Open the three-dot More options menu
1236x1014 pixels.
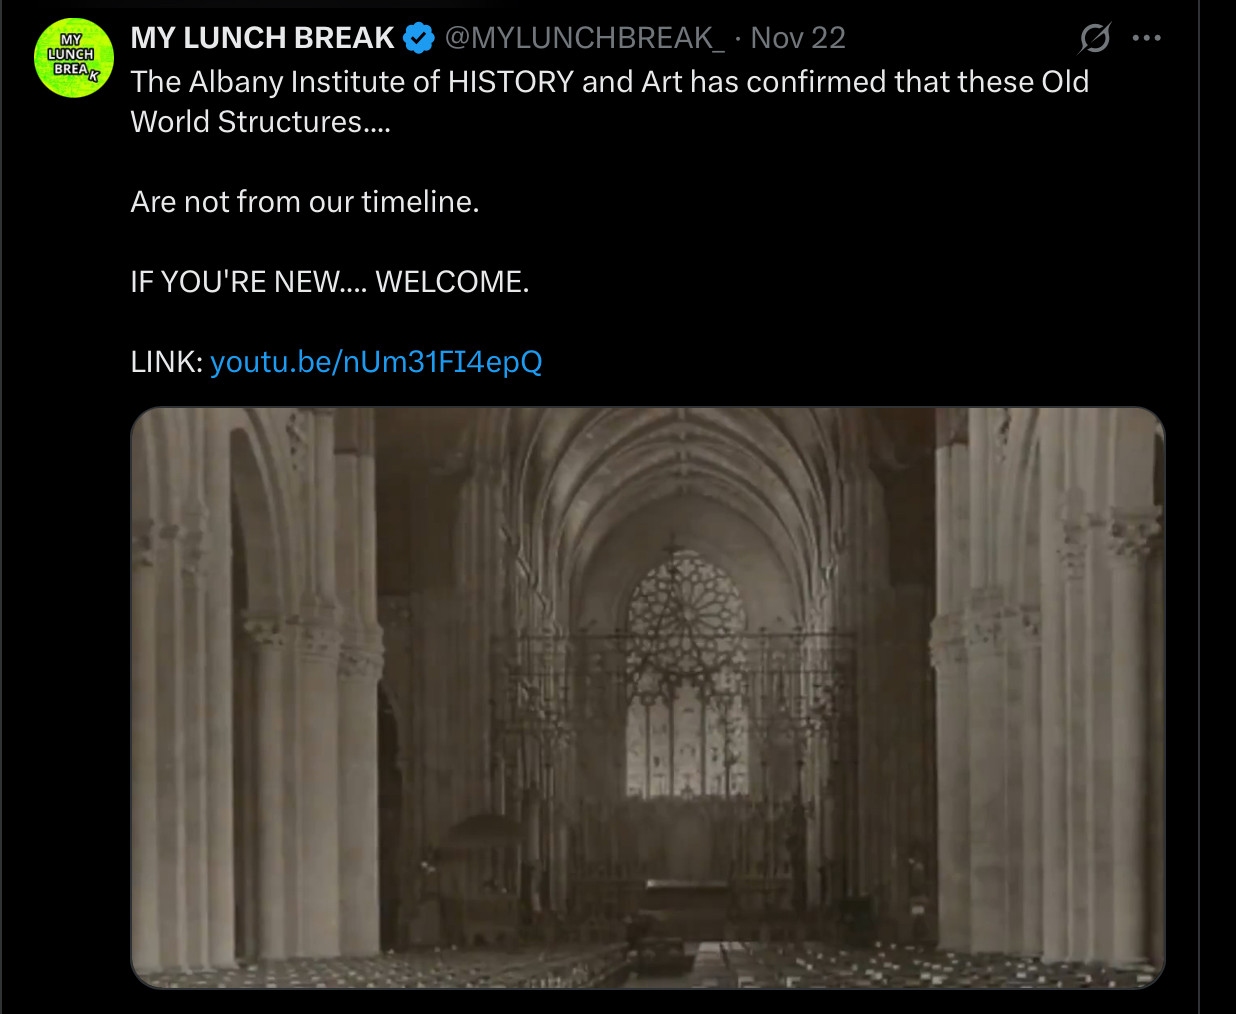pyautogui.click(x=1146, y=38)
